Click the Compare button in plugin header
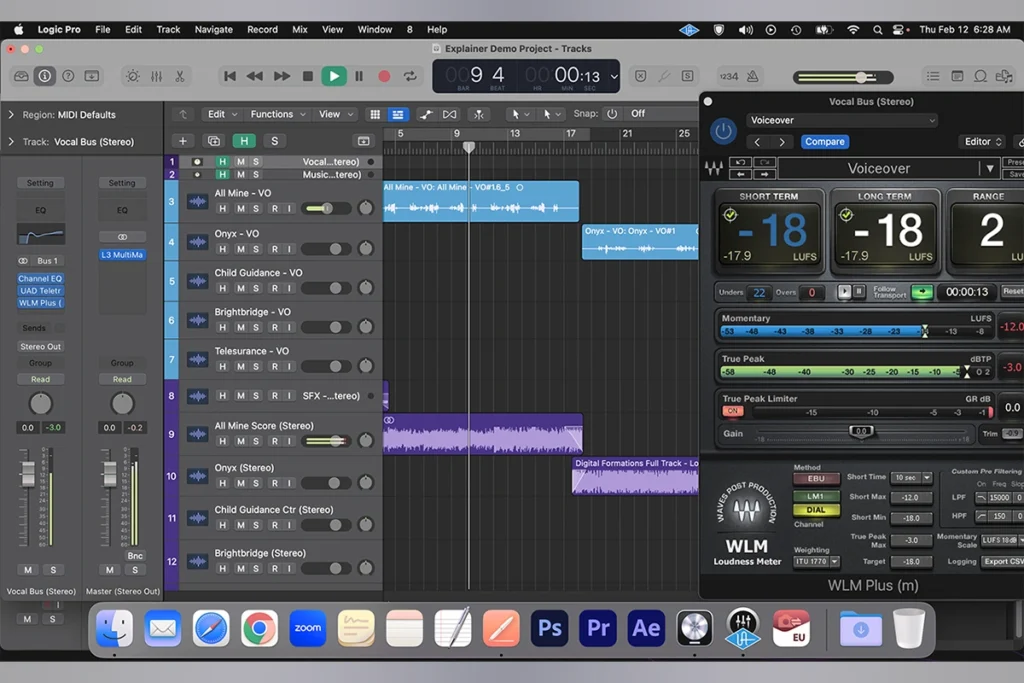The width and height of the screenshot is (1024, 683). click(824, 142)
